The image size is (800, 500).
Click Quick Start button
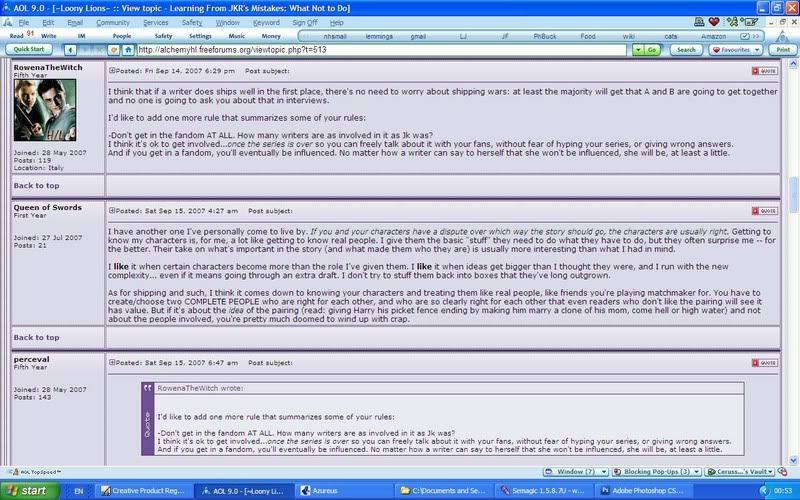tap(28, 49)
